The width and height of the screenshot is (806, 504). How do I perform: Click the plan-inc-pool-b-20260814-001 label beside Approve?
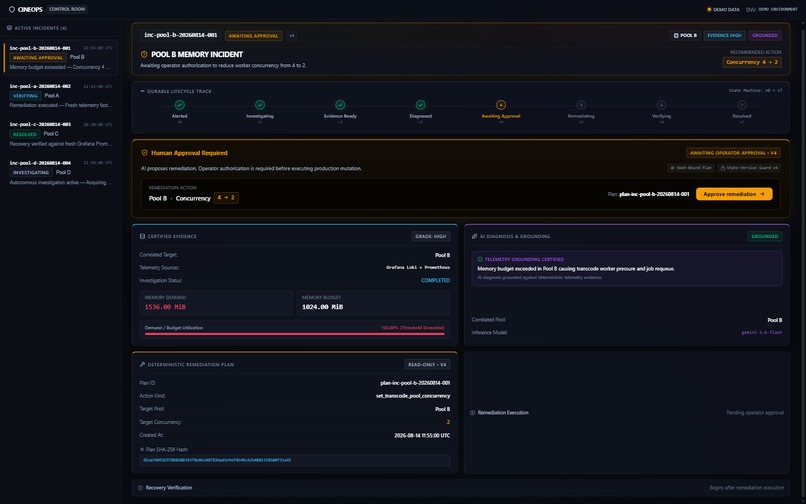pos(654,194)
